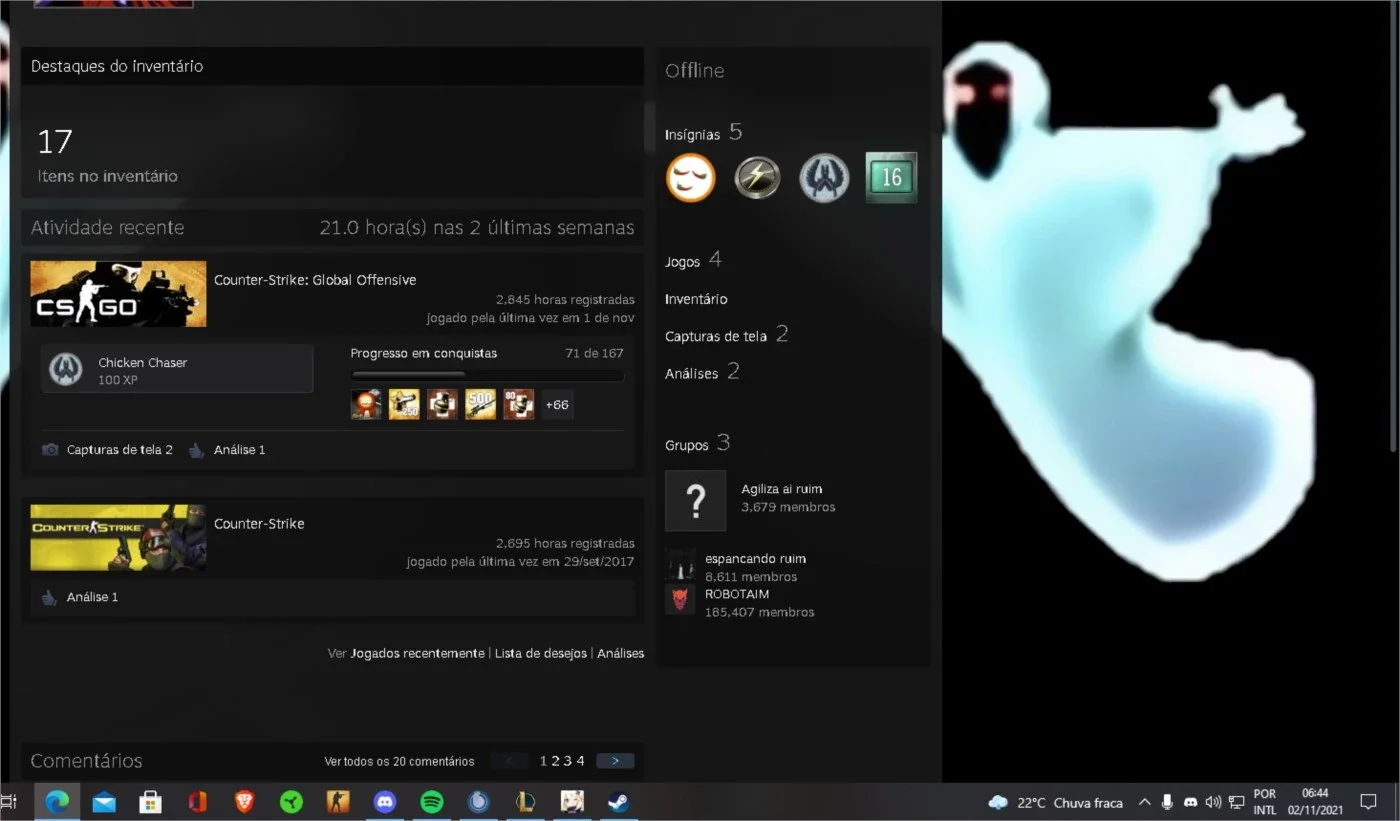
Task: Open League of Legends taskbar icon
Action: coord(525,802)
